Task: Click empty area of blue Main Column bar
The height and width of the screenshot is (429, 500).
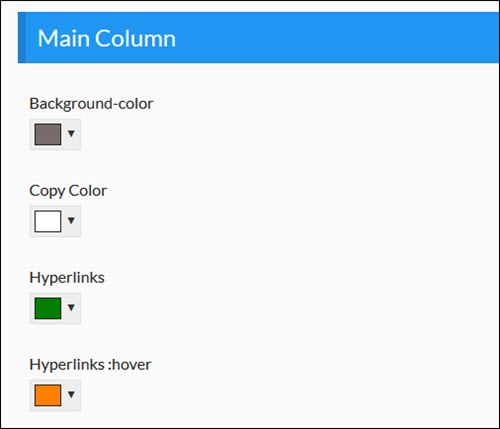Action: (x=333, y=37)
